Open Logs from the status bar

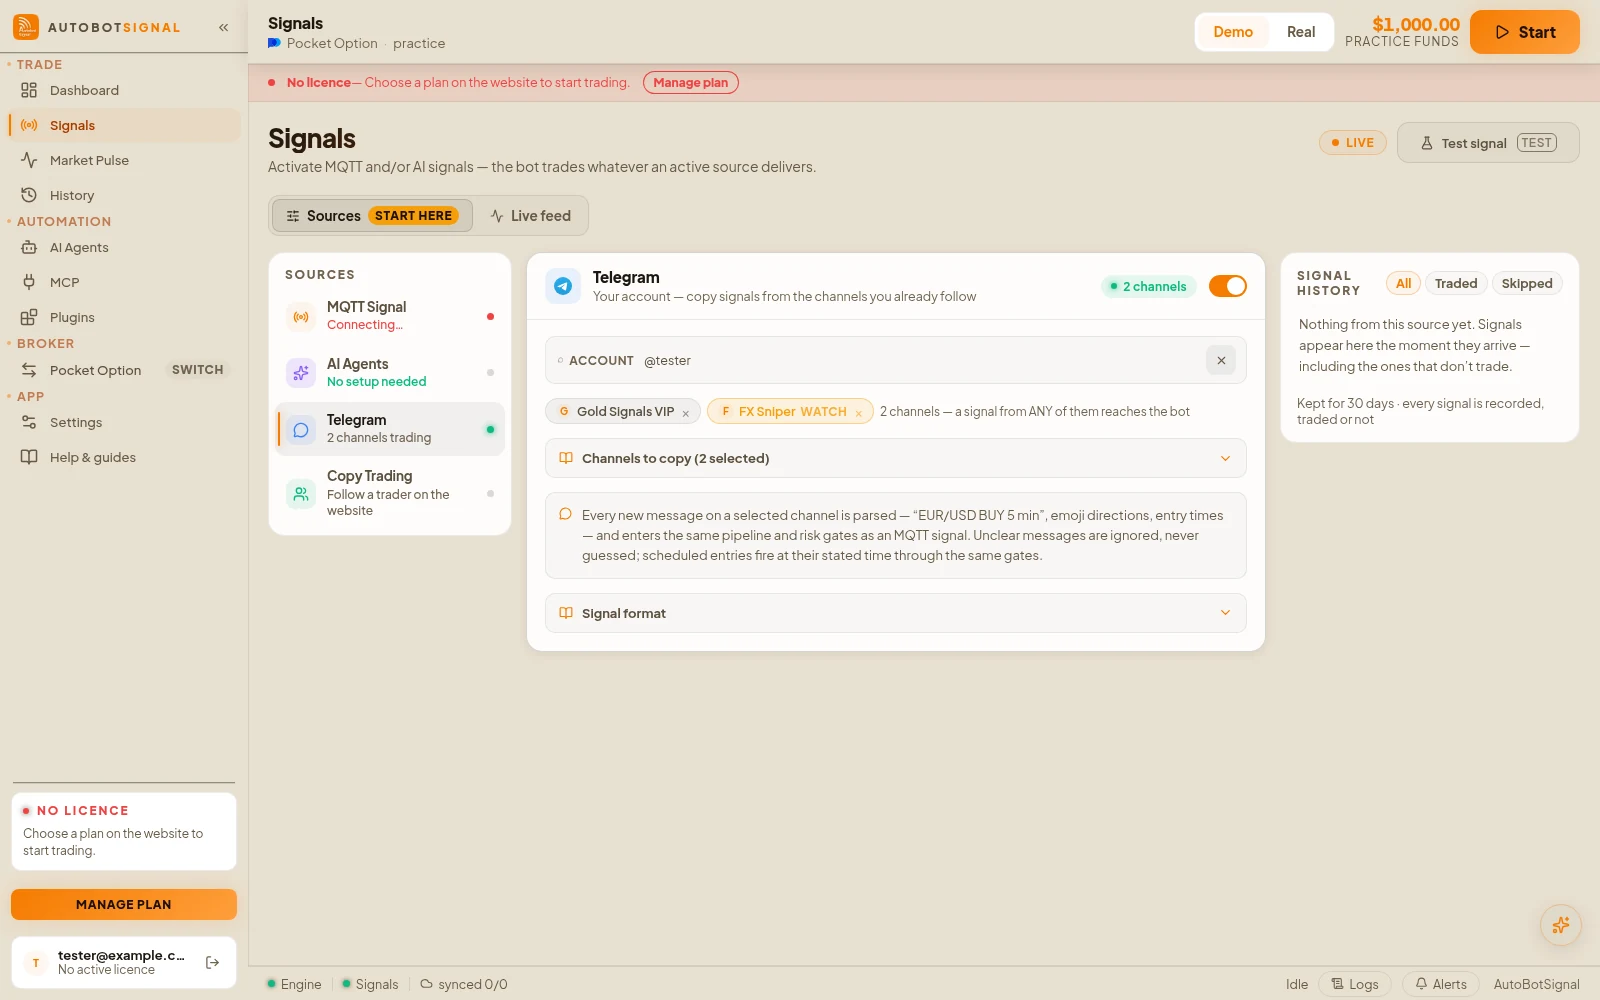pos(1354,984)
